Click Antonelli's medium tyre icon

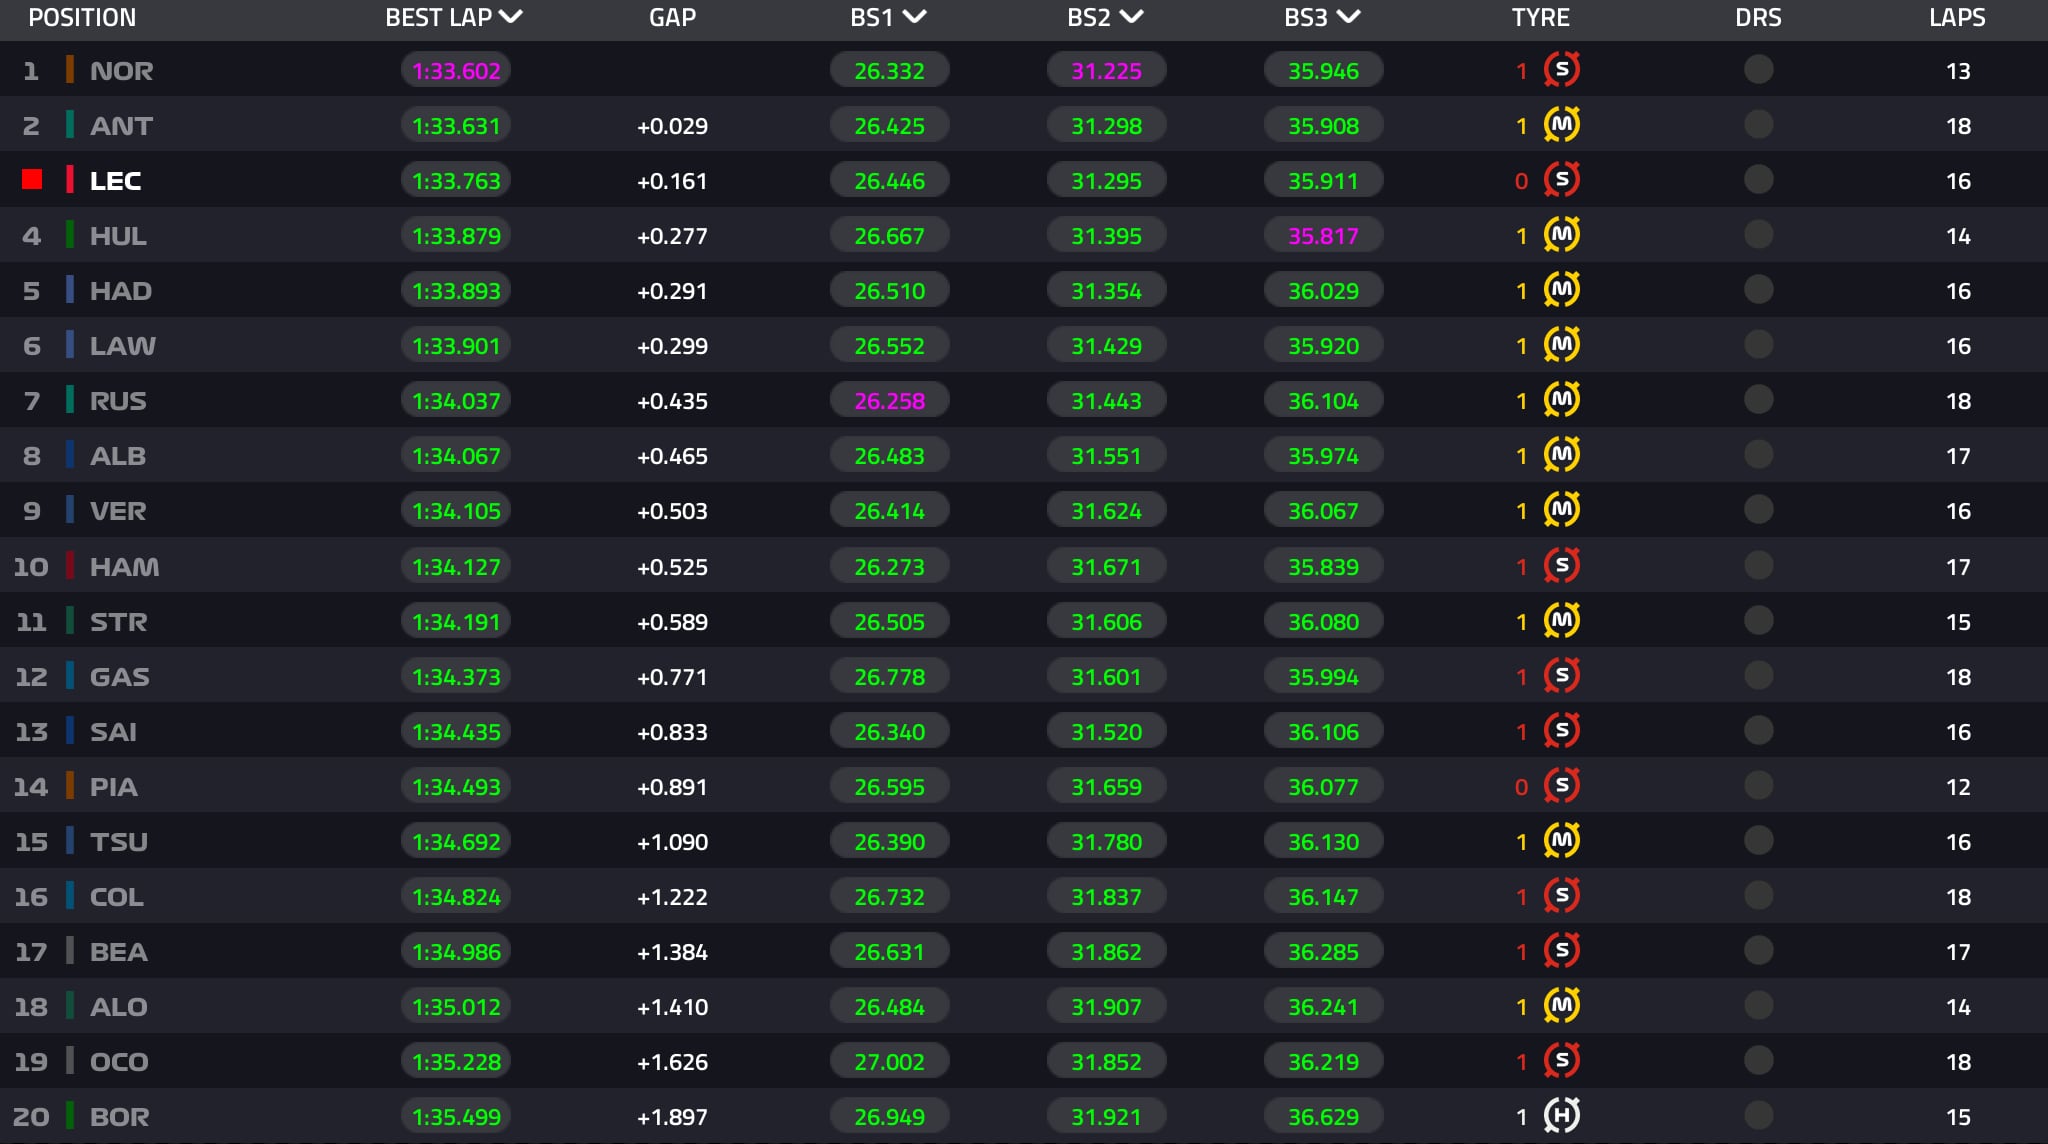1561,125
